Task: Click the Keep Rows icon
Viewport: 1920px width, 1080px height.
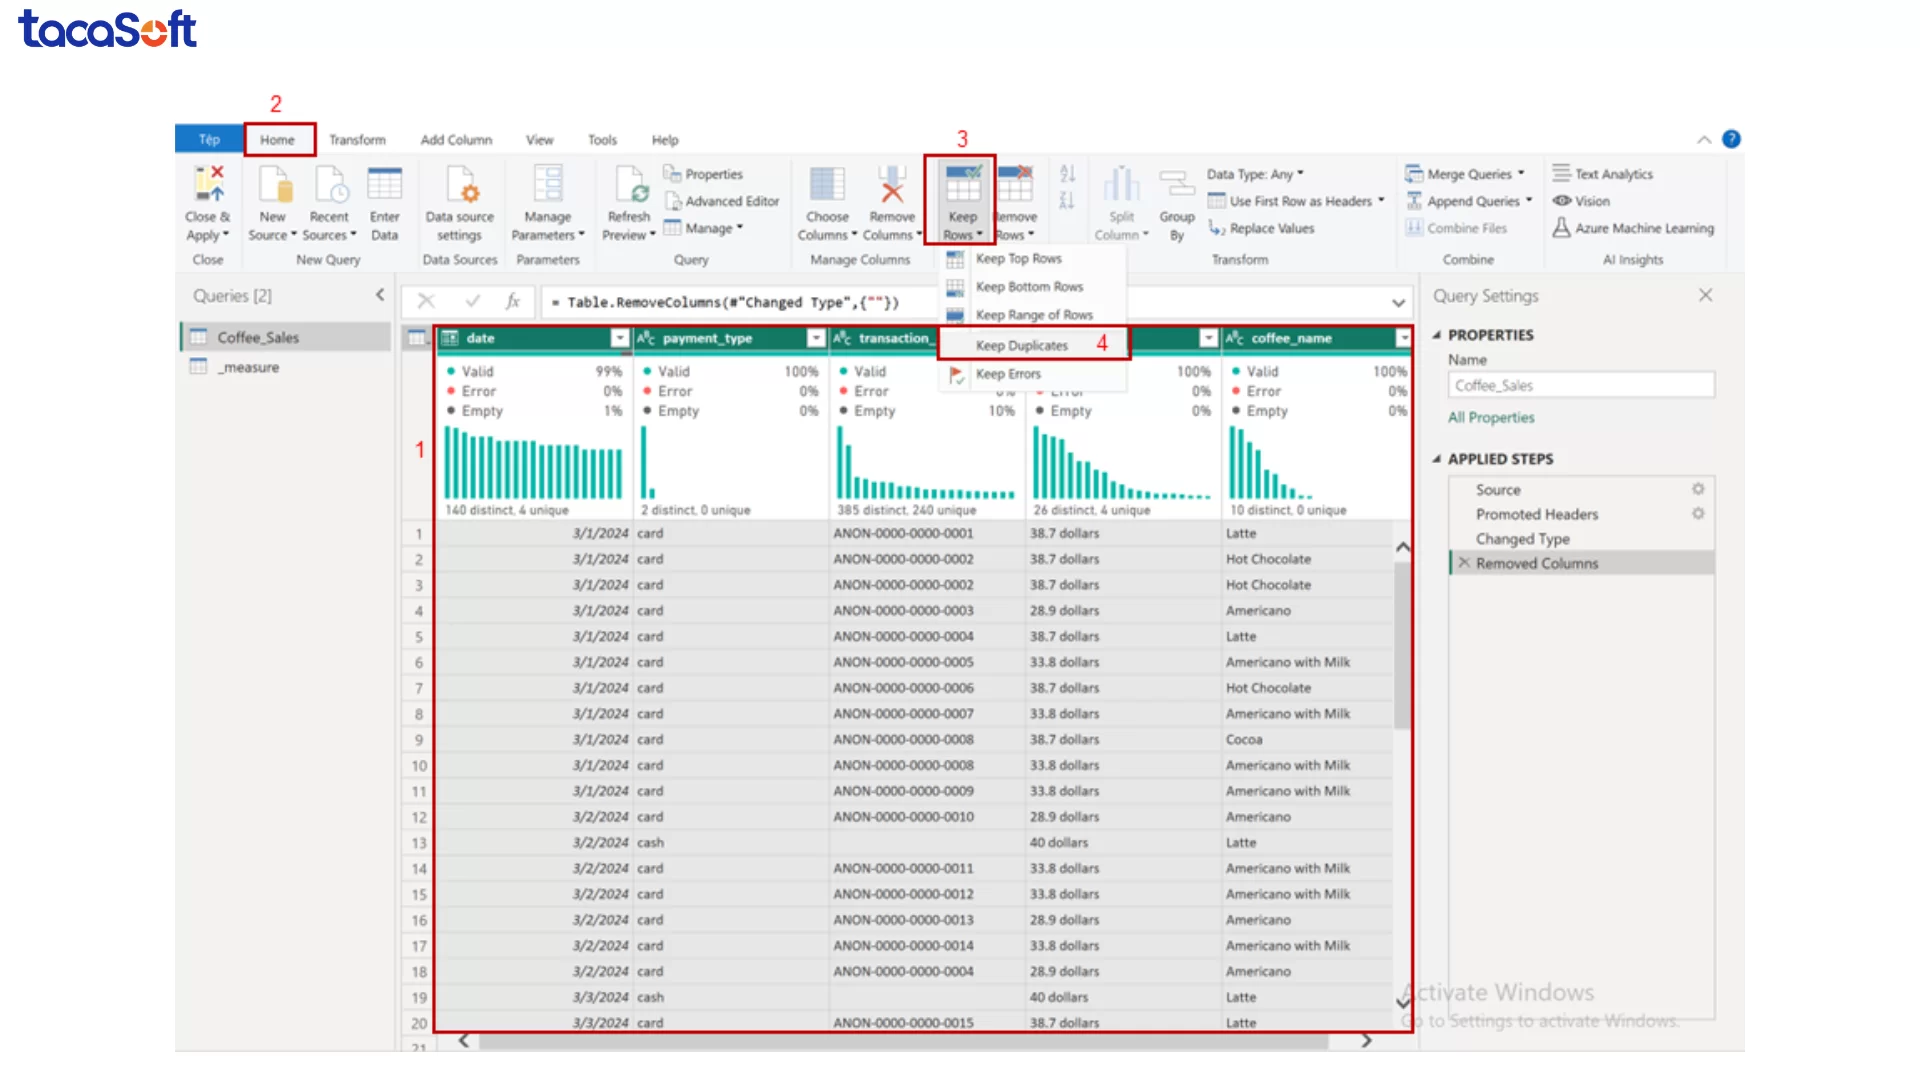Action: [962, 185]
